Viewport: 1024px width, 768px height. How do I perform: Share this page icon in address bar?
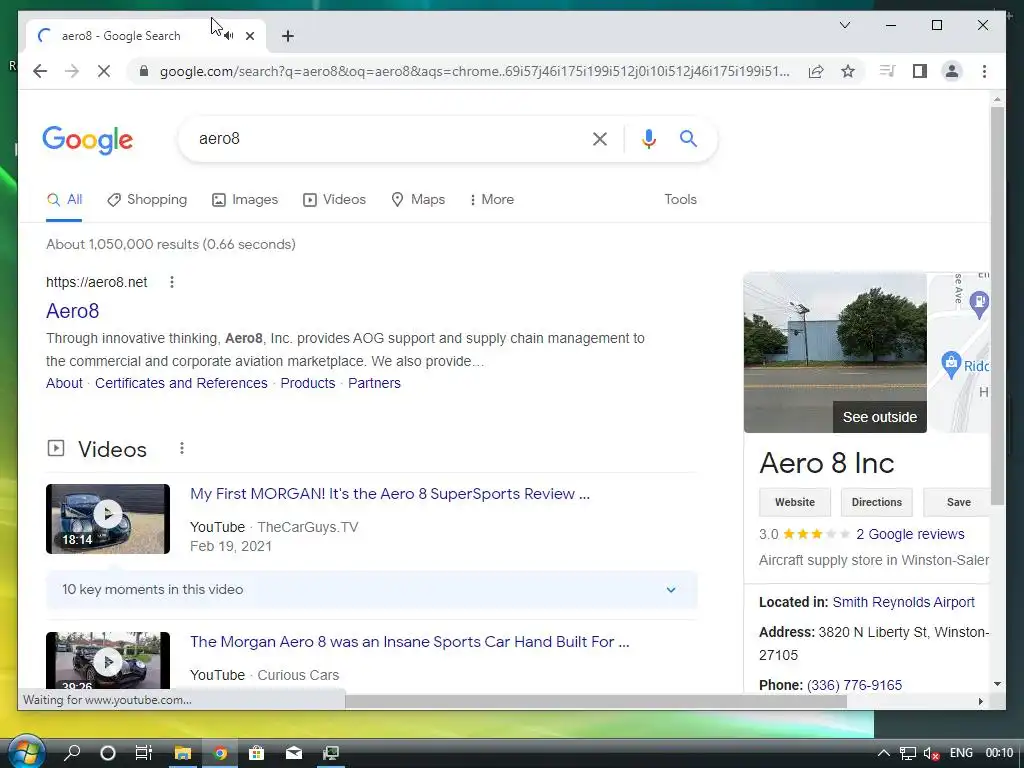tap(816, 71)
